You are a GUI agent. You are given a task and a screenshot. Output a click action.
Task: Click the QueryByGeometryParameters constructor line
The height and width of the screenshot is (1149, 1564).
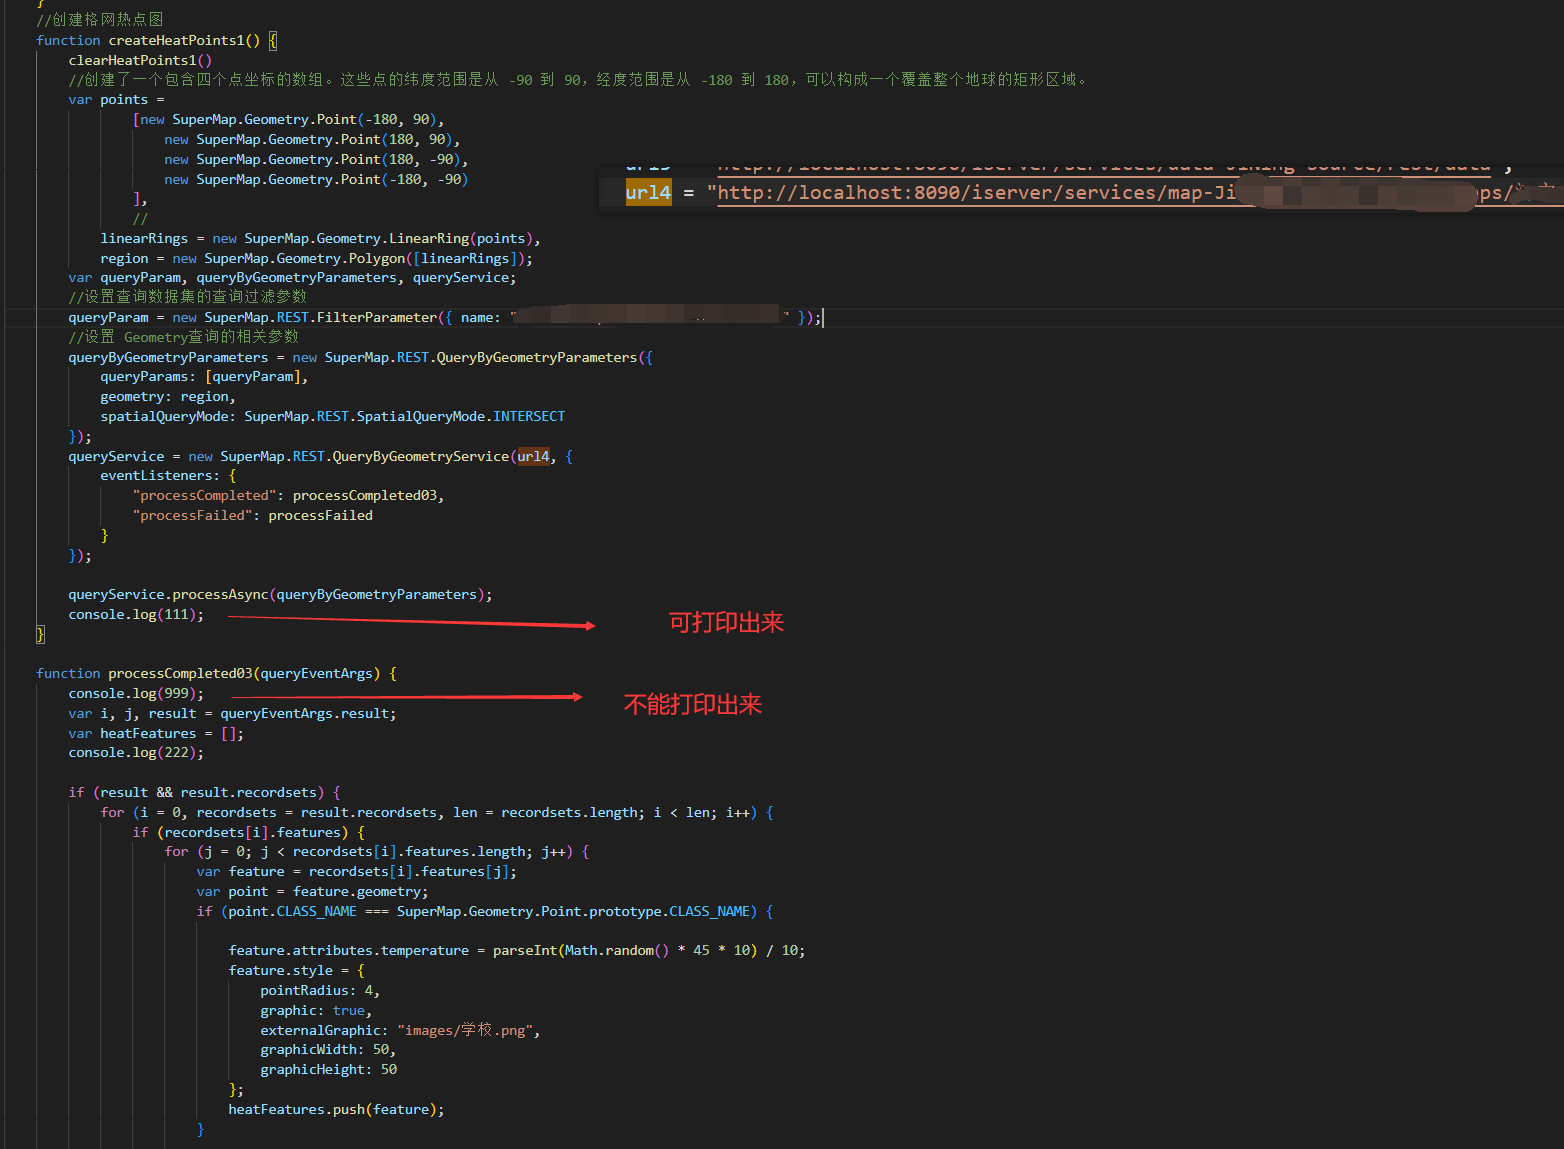pos(360,357)
